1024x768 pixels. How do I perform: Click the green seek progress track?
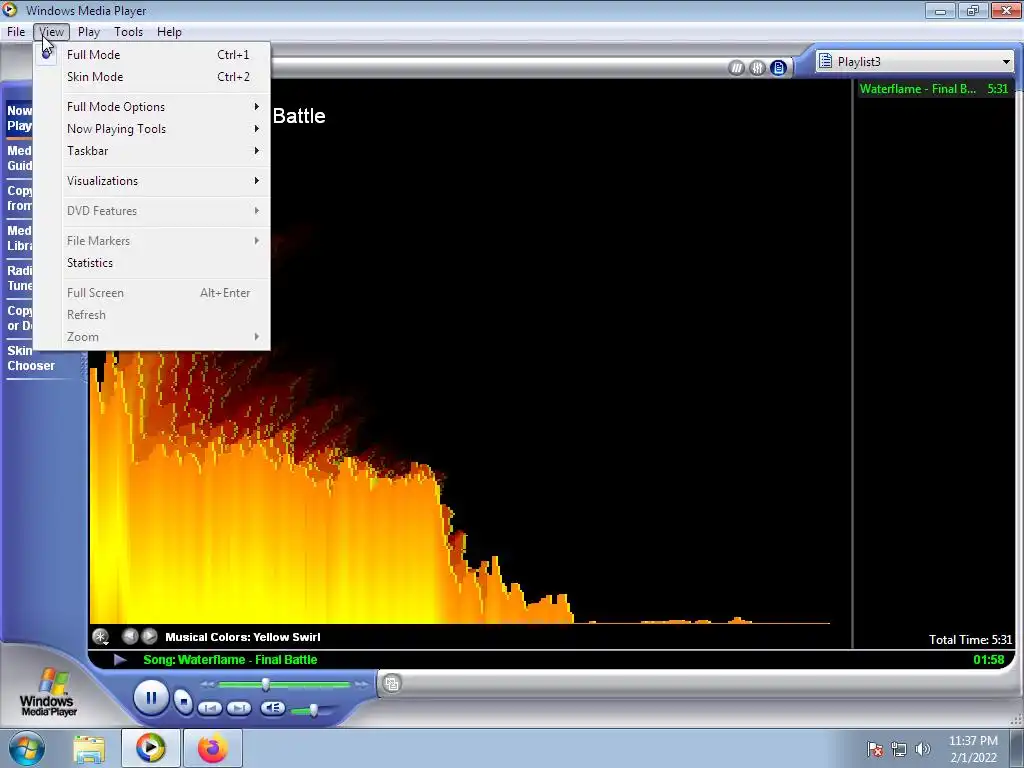pyautogui.click(x=285, y=684)
